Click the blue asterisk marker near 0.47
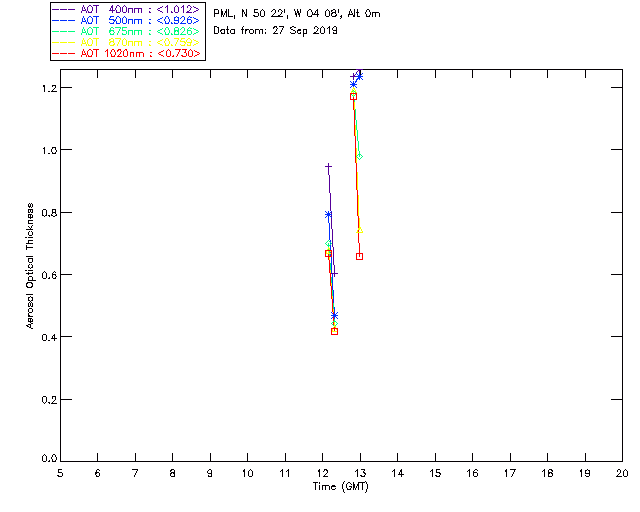Viewport: 640px width, 512px height. pyautogui.click(x=334, y=316)
